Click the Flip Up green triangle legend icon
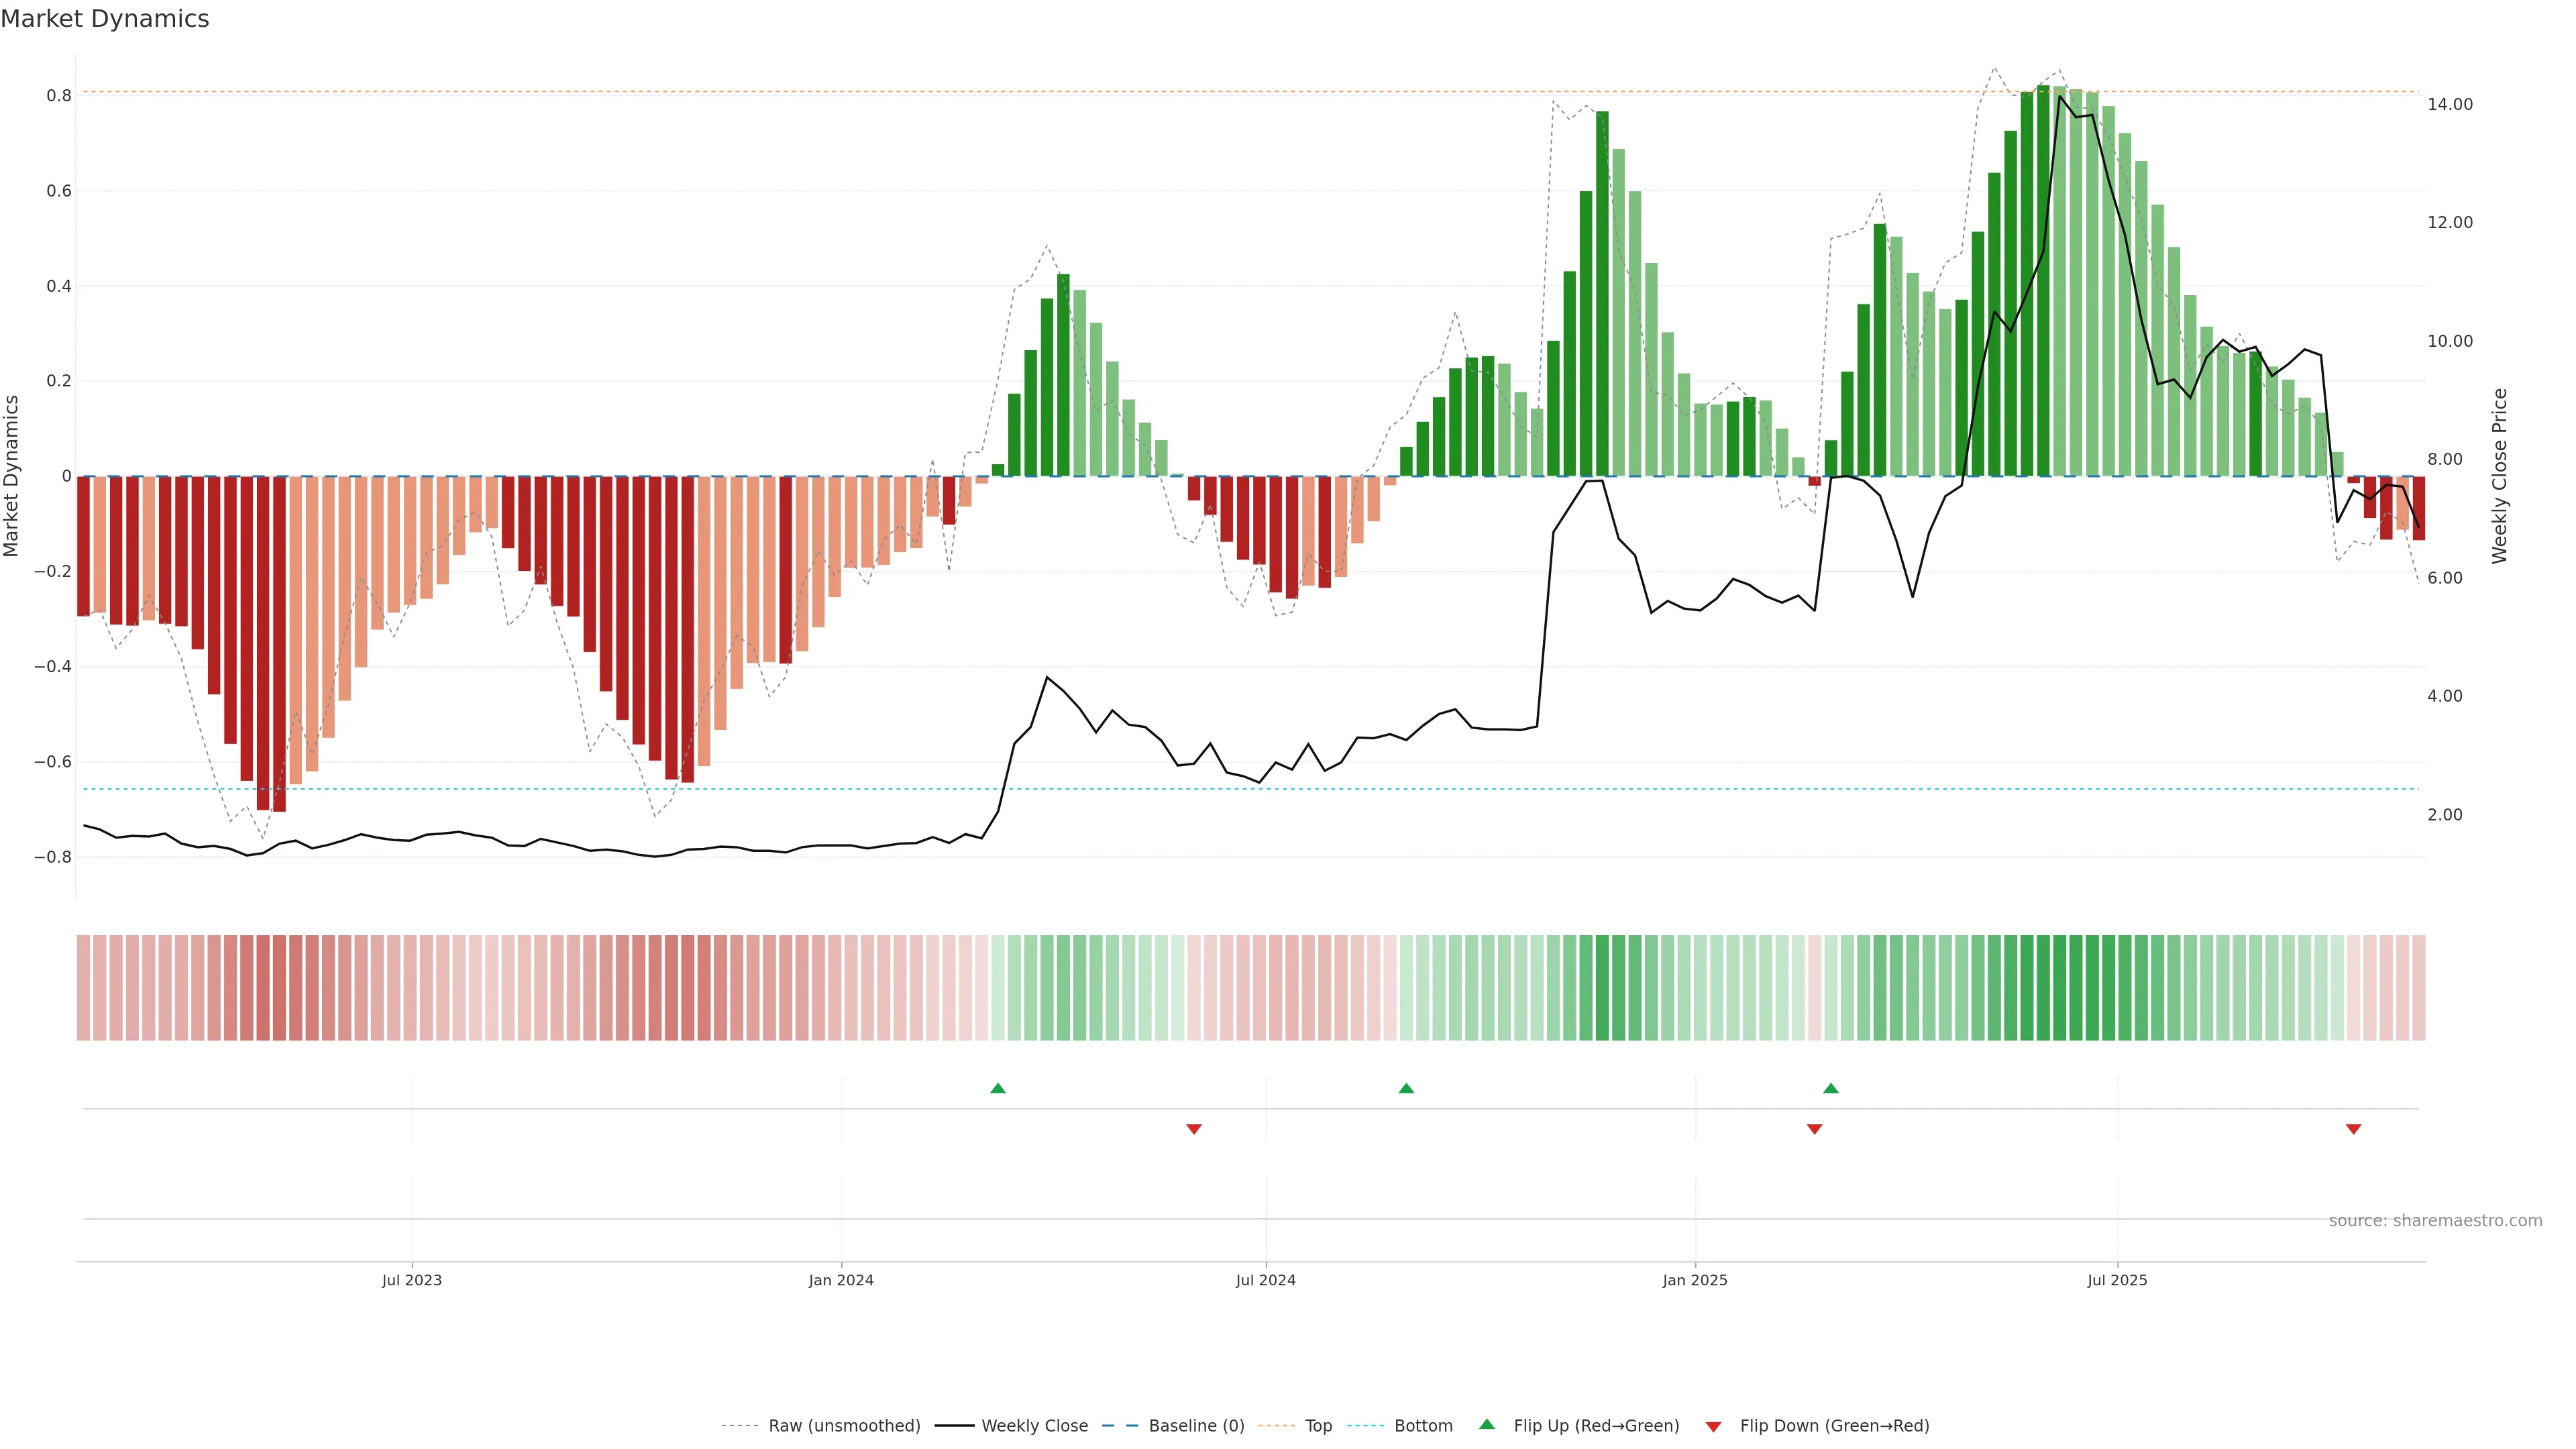The height and width of the screenshot is (1449, 2576). [1487, 1424]
